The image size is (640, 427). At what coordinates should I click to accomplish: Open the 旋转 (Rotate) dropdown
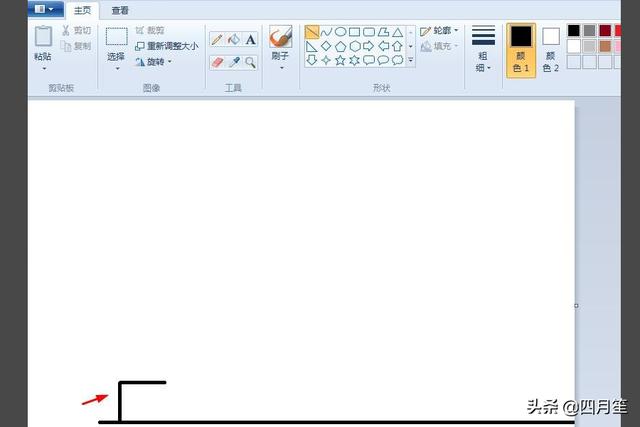tap(153, 62)
